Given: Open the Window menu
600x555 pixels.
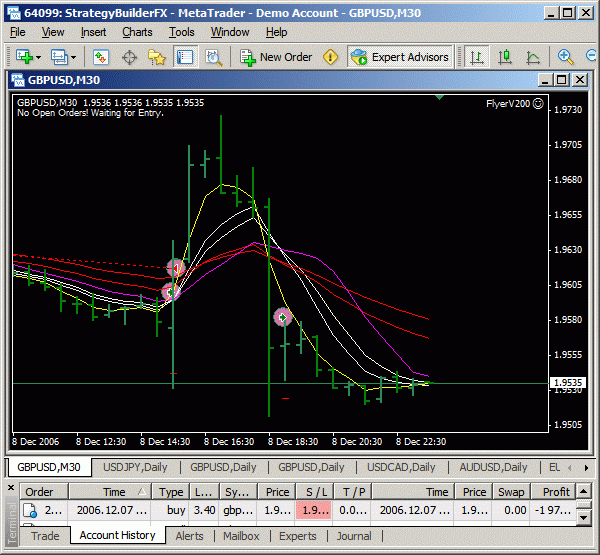Looking at the screenshot, I should 230,32.
